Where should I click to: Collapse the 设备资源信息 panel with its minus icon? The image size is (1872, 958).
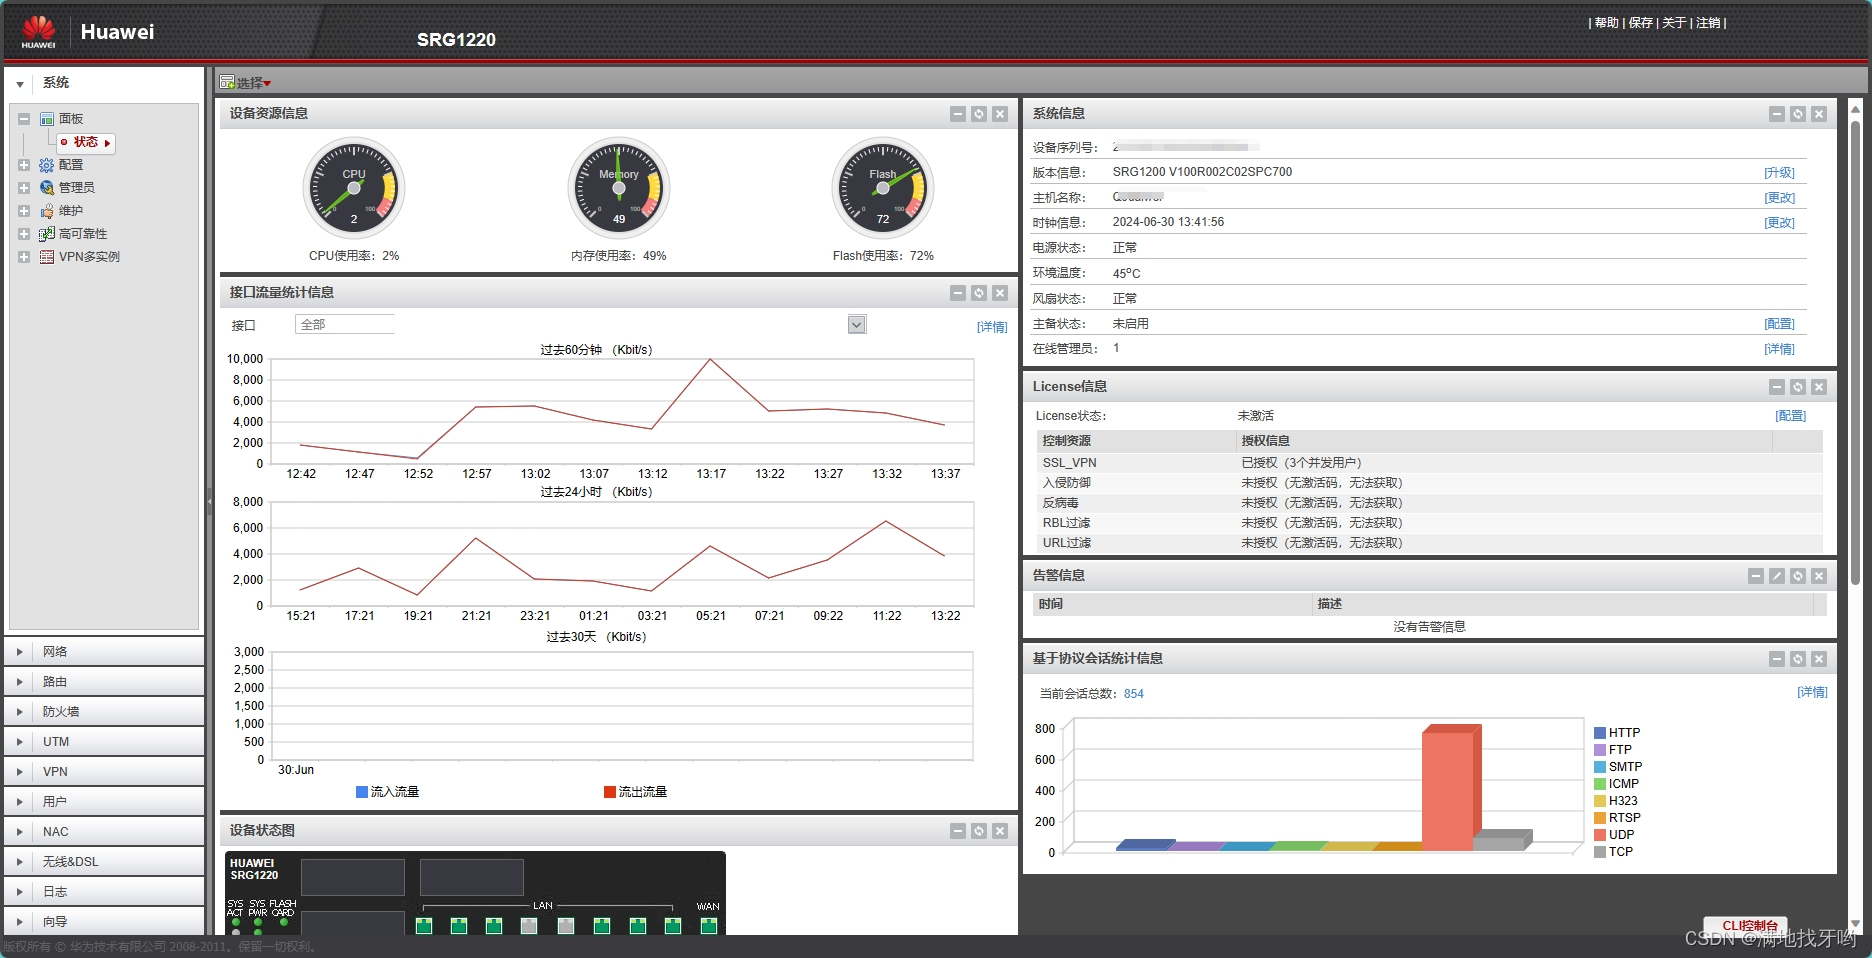click(958, 114)
